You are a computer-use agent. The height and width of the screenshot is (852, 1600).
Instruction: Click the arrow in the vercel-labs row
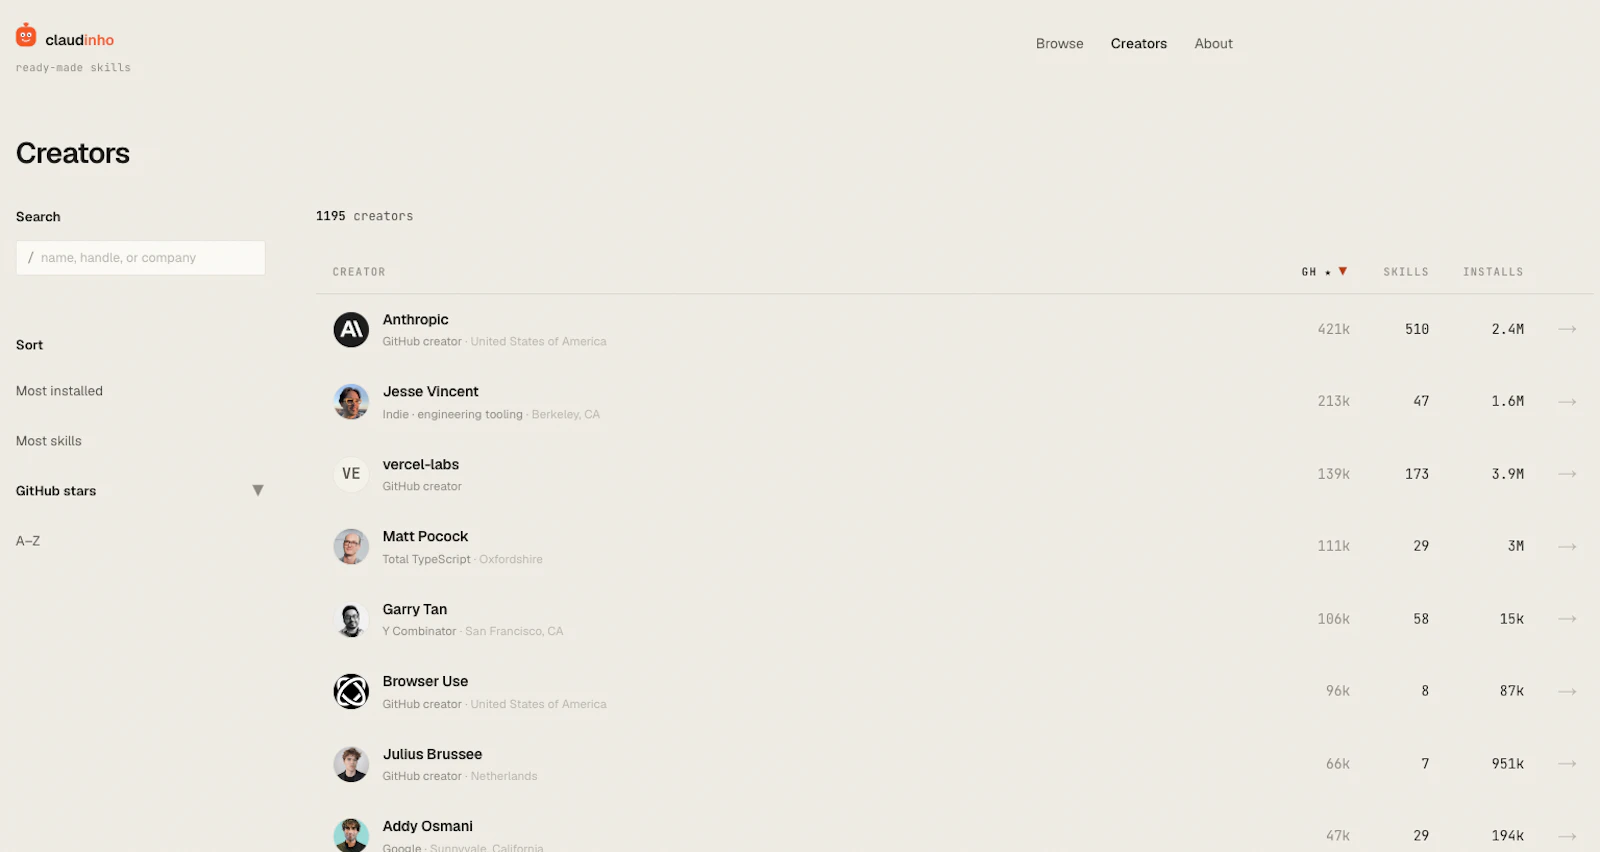pos(1567,474)
